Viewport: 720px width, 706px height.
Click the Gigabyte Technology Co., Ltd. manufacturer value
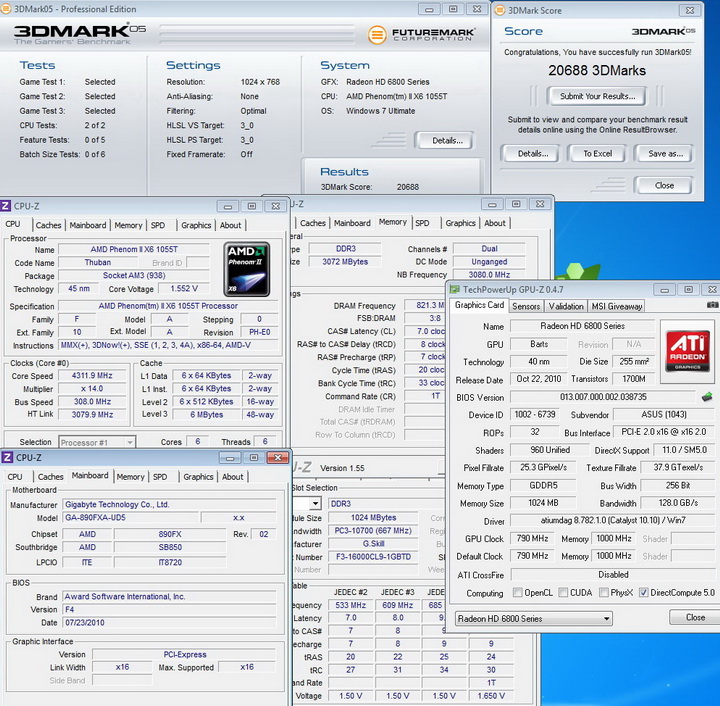click(x=169, y=504)
